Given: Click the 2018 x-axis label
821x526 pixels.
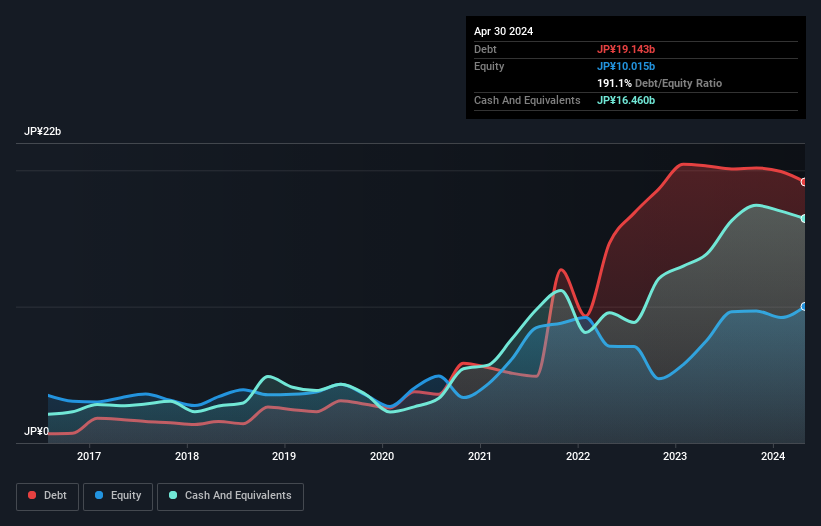Looking at the screenshot, I should (187, 456).
